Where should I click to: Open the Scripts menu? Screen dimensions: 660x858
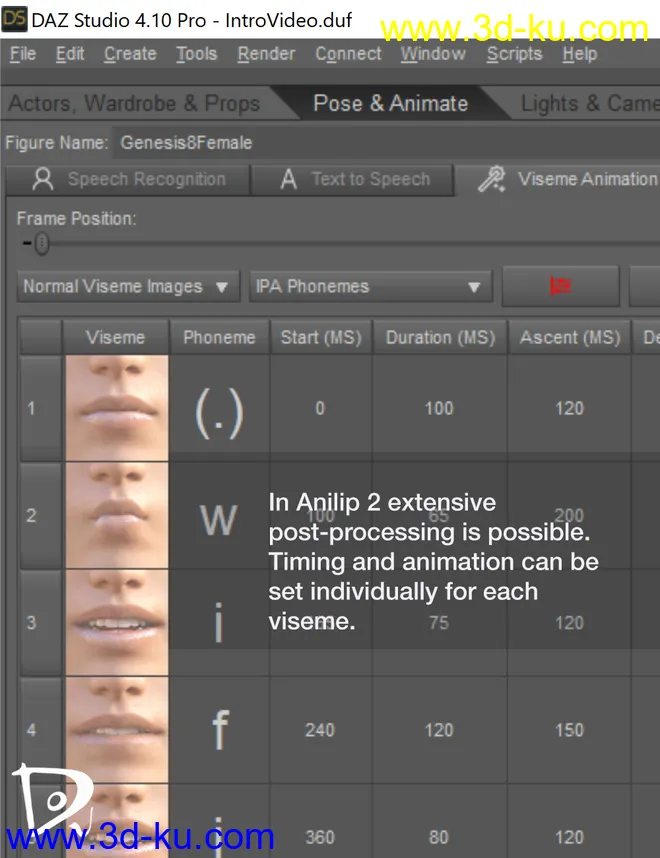(x=514, y=54)
